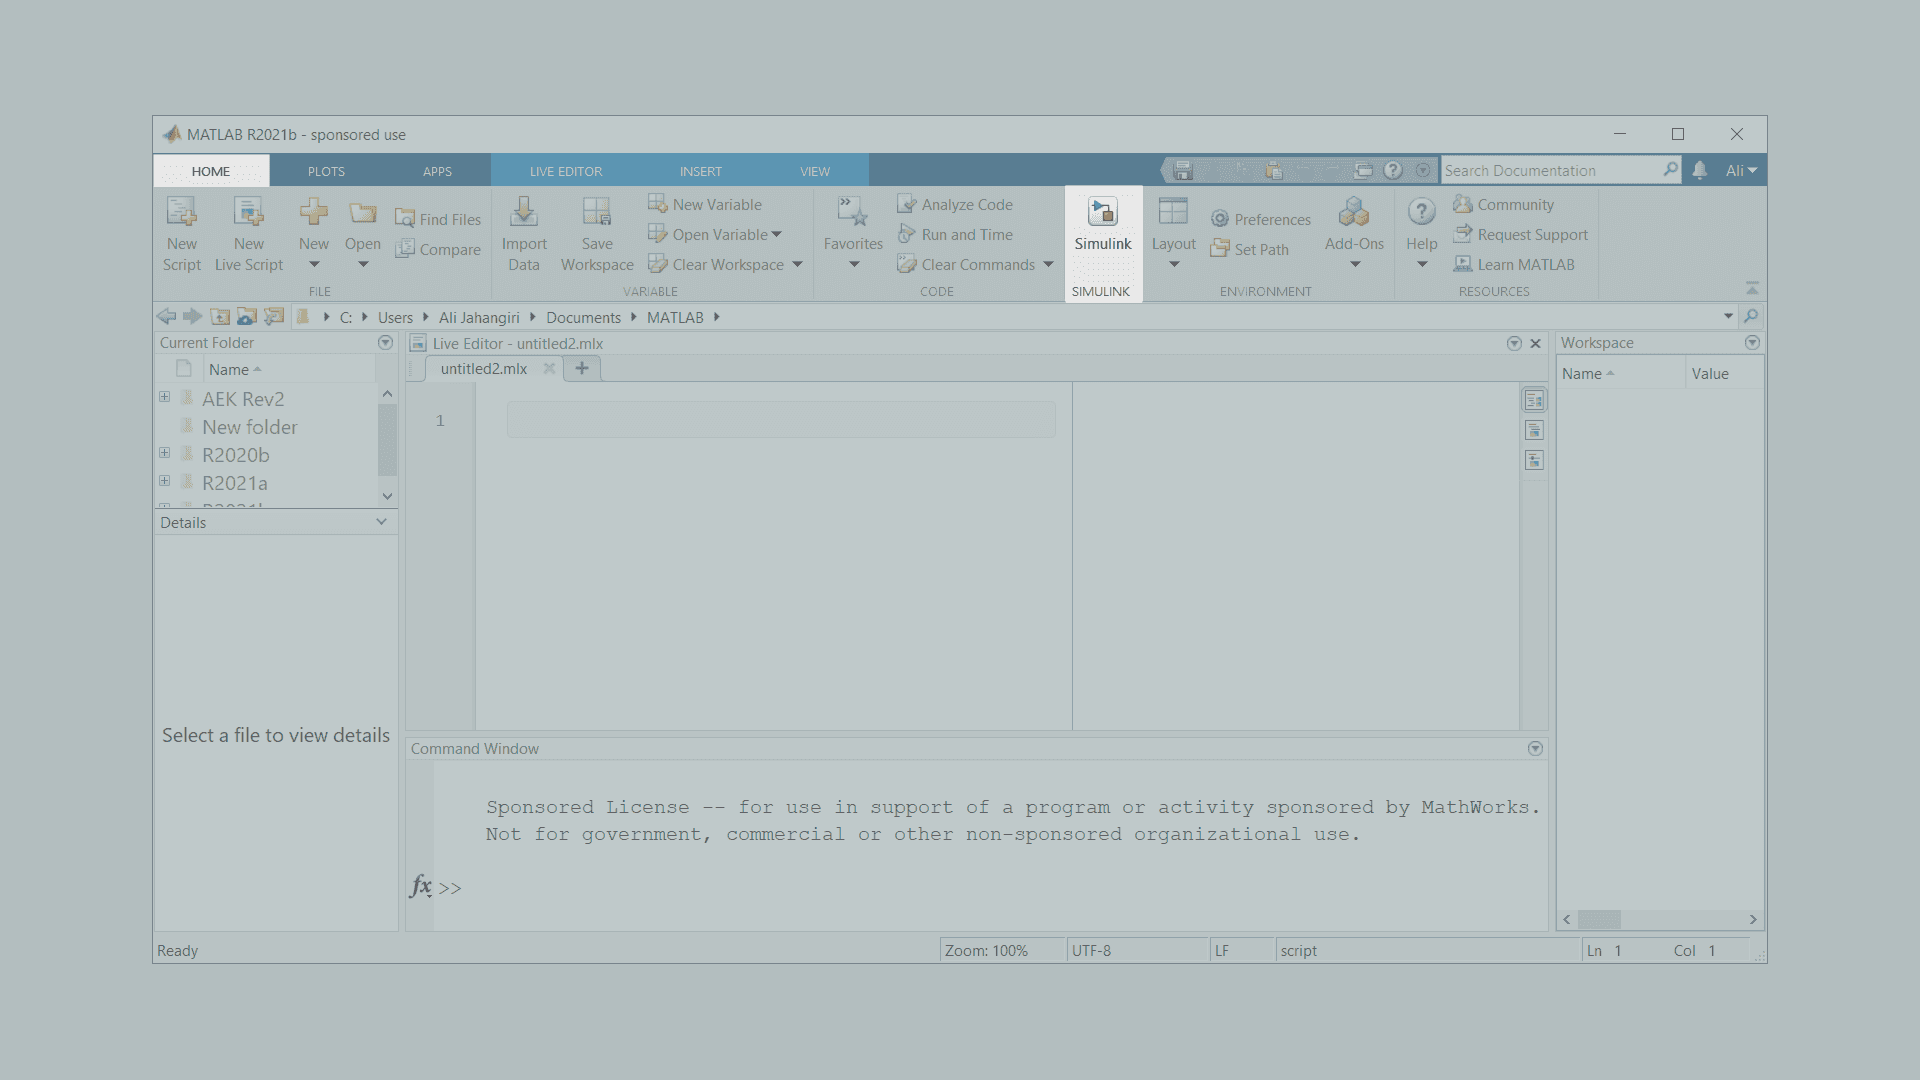
Task: Open Preferences gear in Environment section
Action: 1219,219
